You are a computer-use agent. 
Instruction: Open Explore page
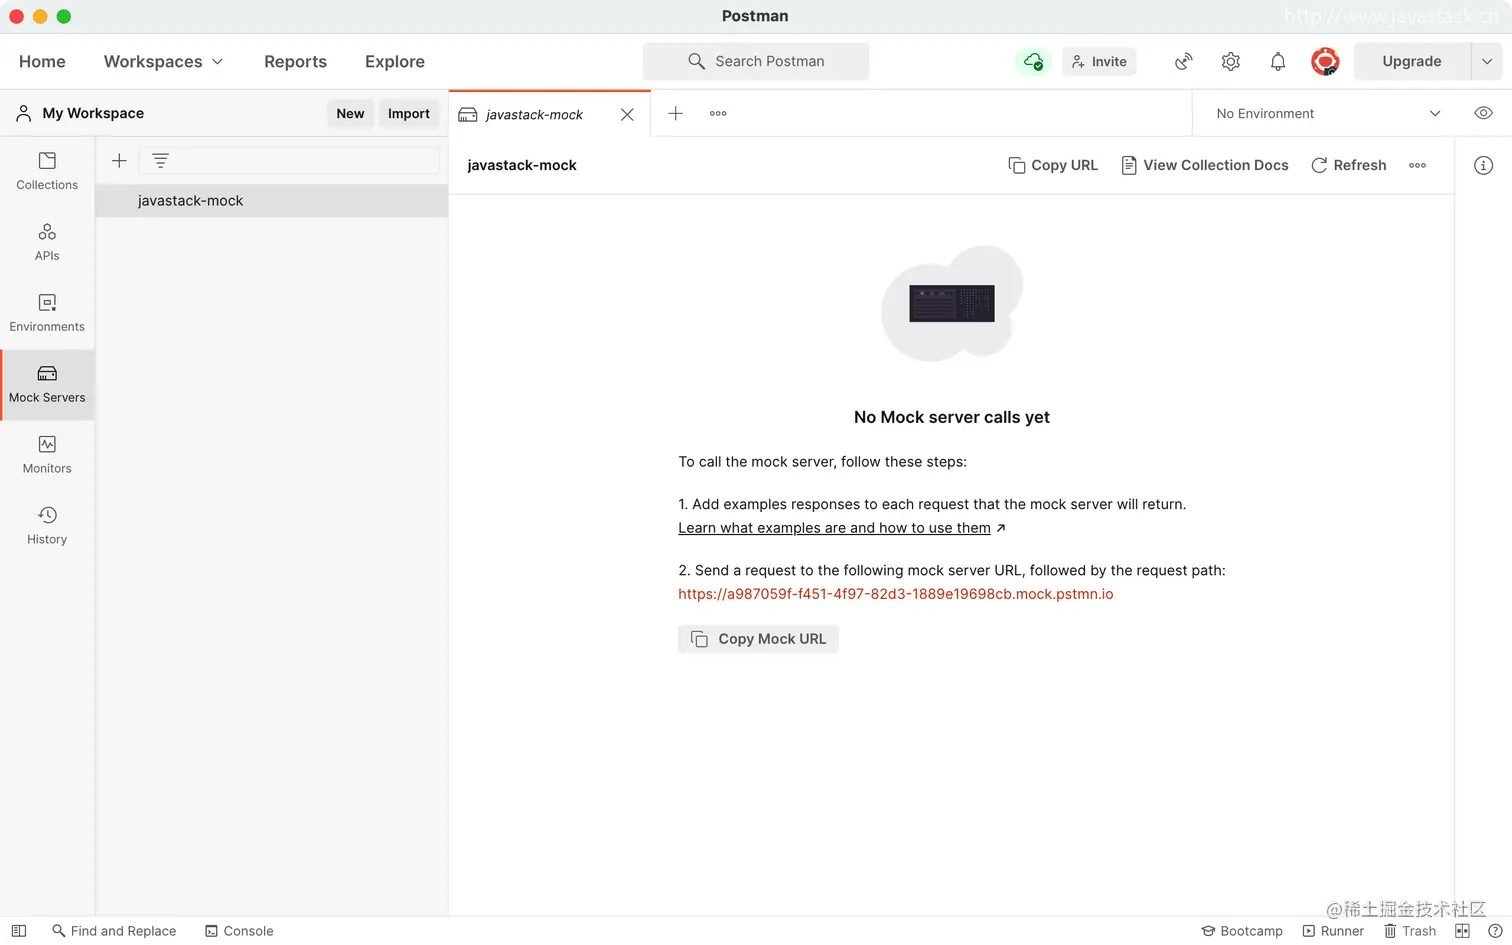(x=394, y=61)
